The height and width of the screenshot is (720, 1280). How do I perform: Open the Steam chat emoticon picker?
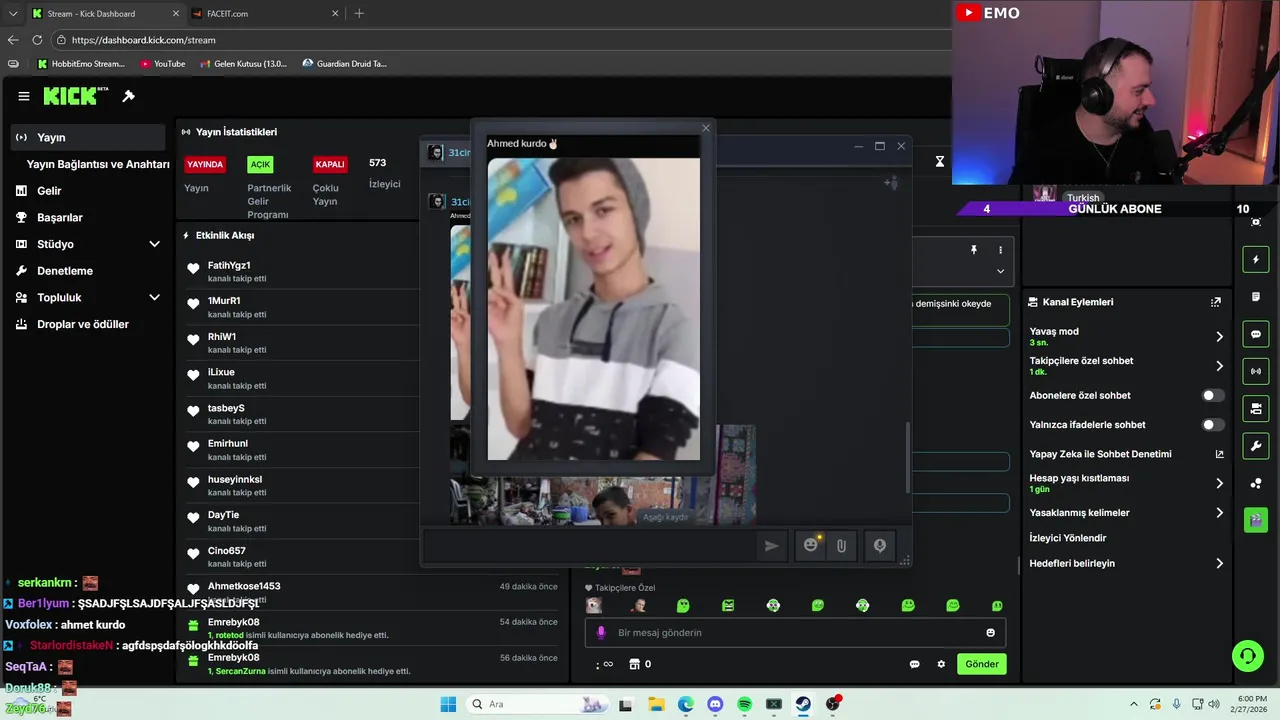[811, 545]
